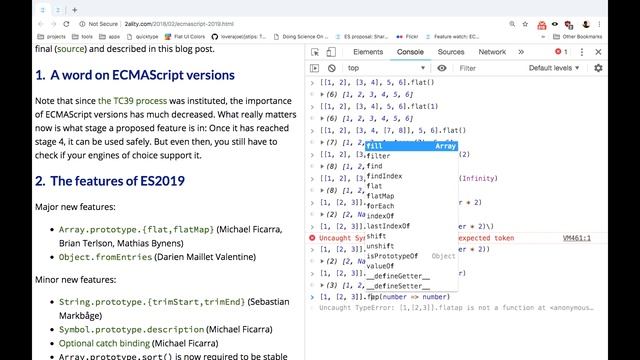
Task: Open the Other Bookmarks folder
Action: 578,36
